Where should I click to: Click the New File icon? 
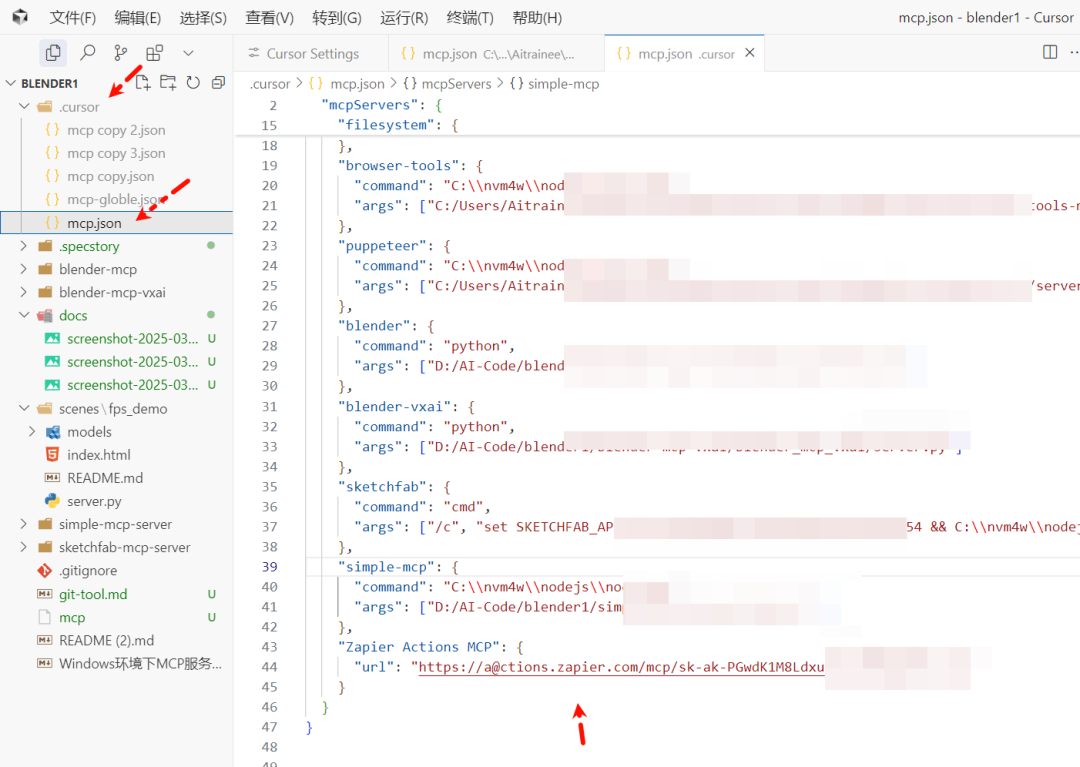pyautogui.click(x=143, y=83)
